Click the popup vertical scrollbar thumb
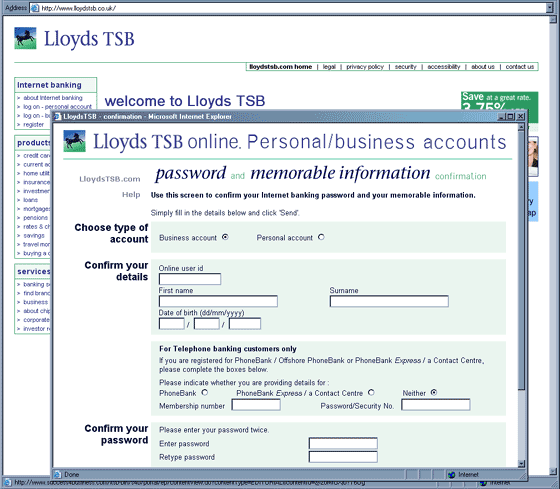Screen dimensions: 560x489 coord(521,260)
